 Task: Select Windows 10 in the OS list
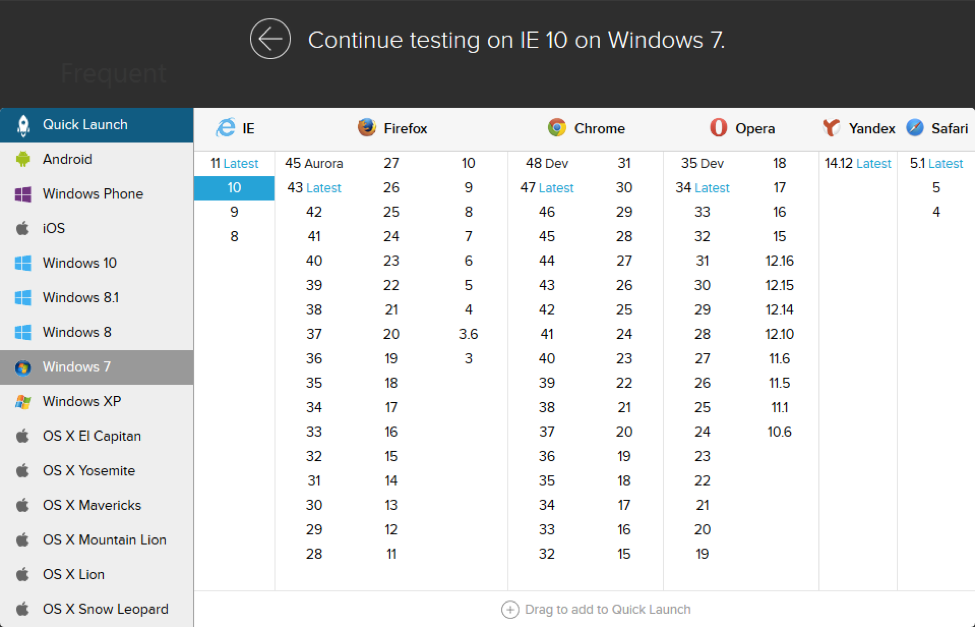point(79,263)
